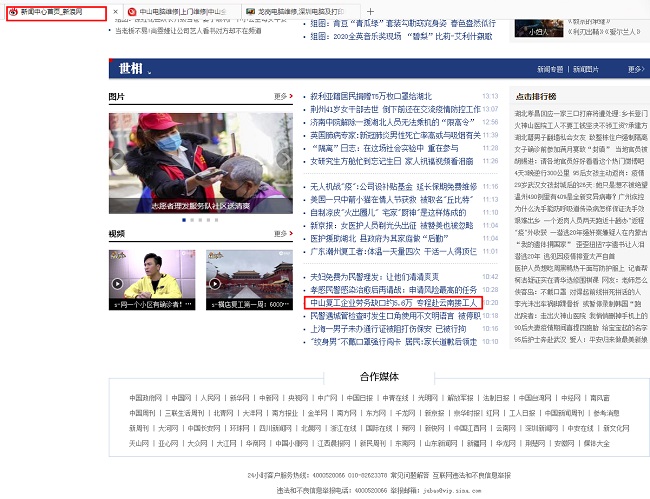
Task: Click the 世相 section title
Action: click(131, 68)
